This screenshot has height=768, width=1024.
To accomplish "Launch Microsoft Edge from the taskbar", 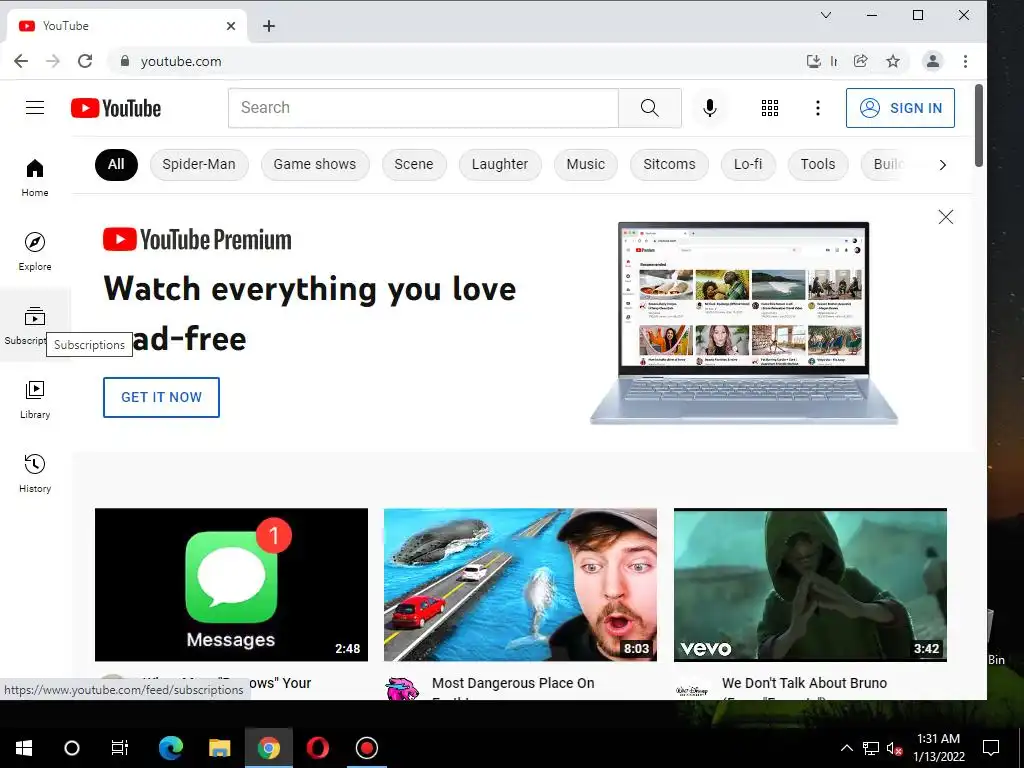I will (x=170, y=748).
